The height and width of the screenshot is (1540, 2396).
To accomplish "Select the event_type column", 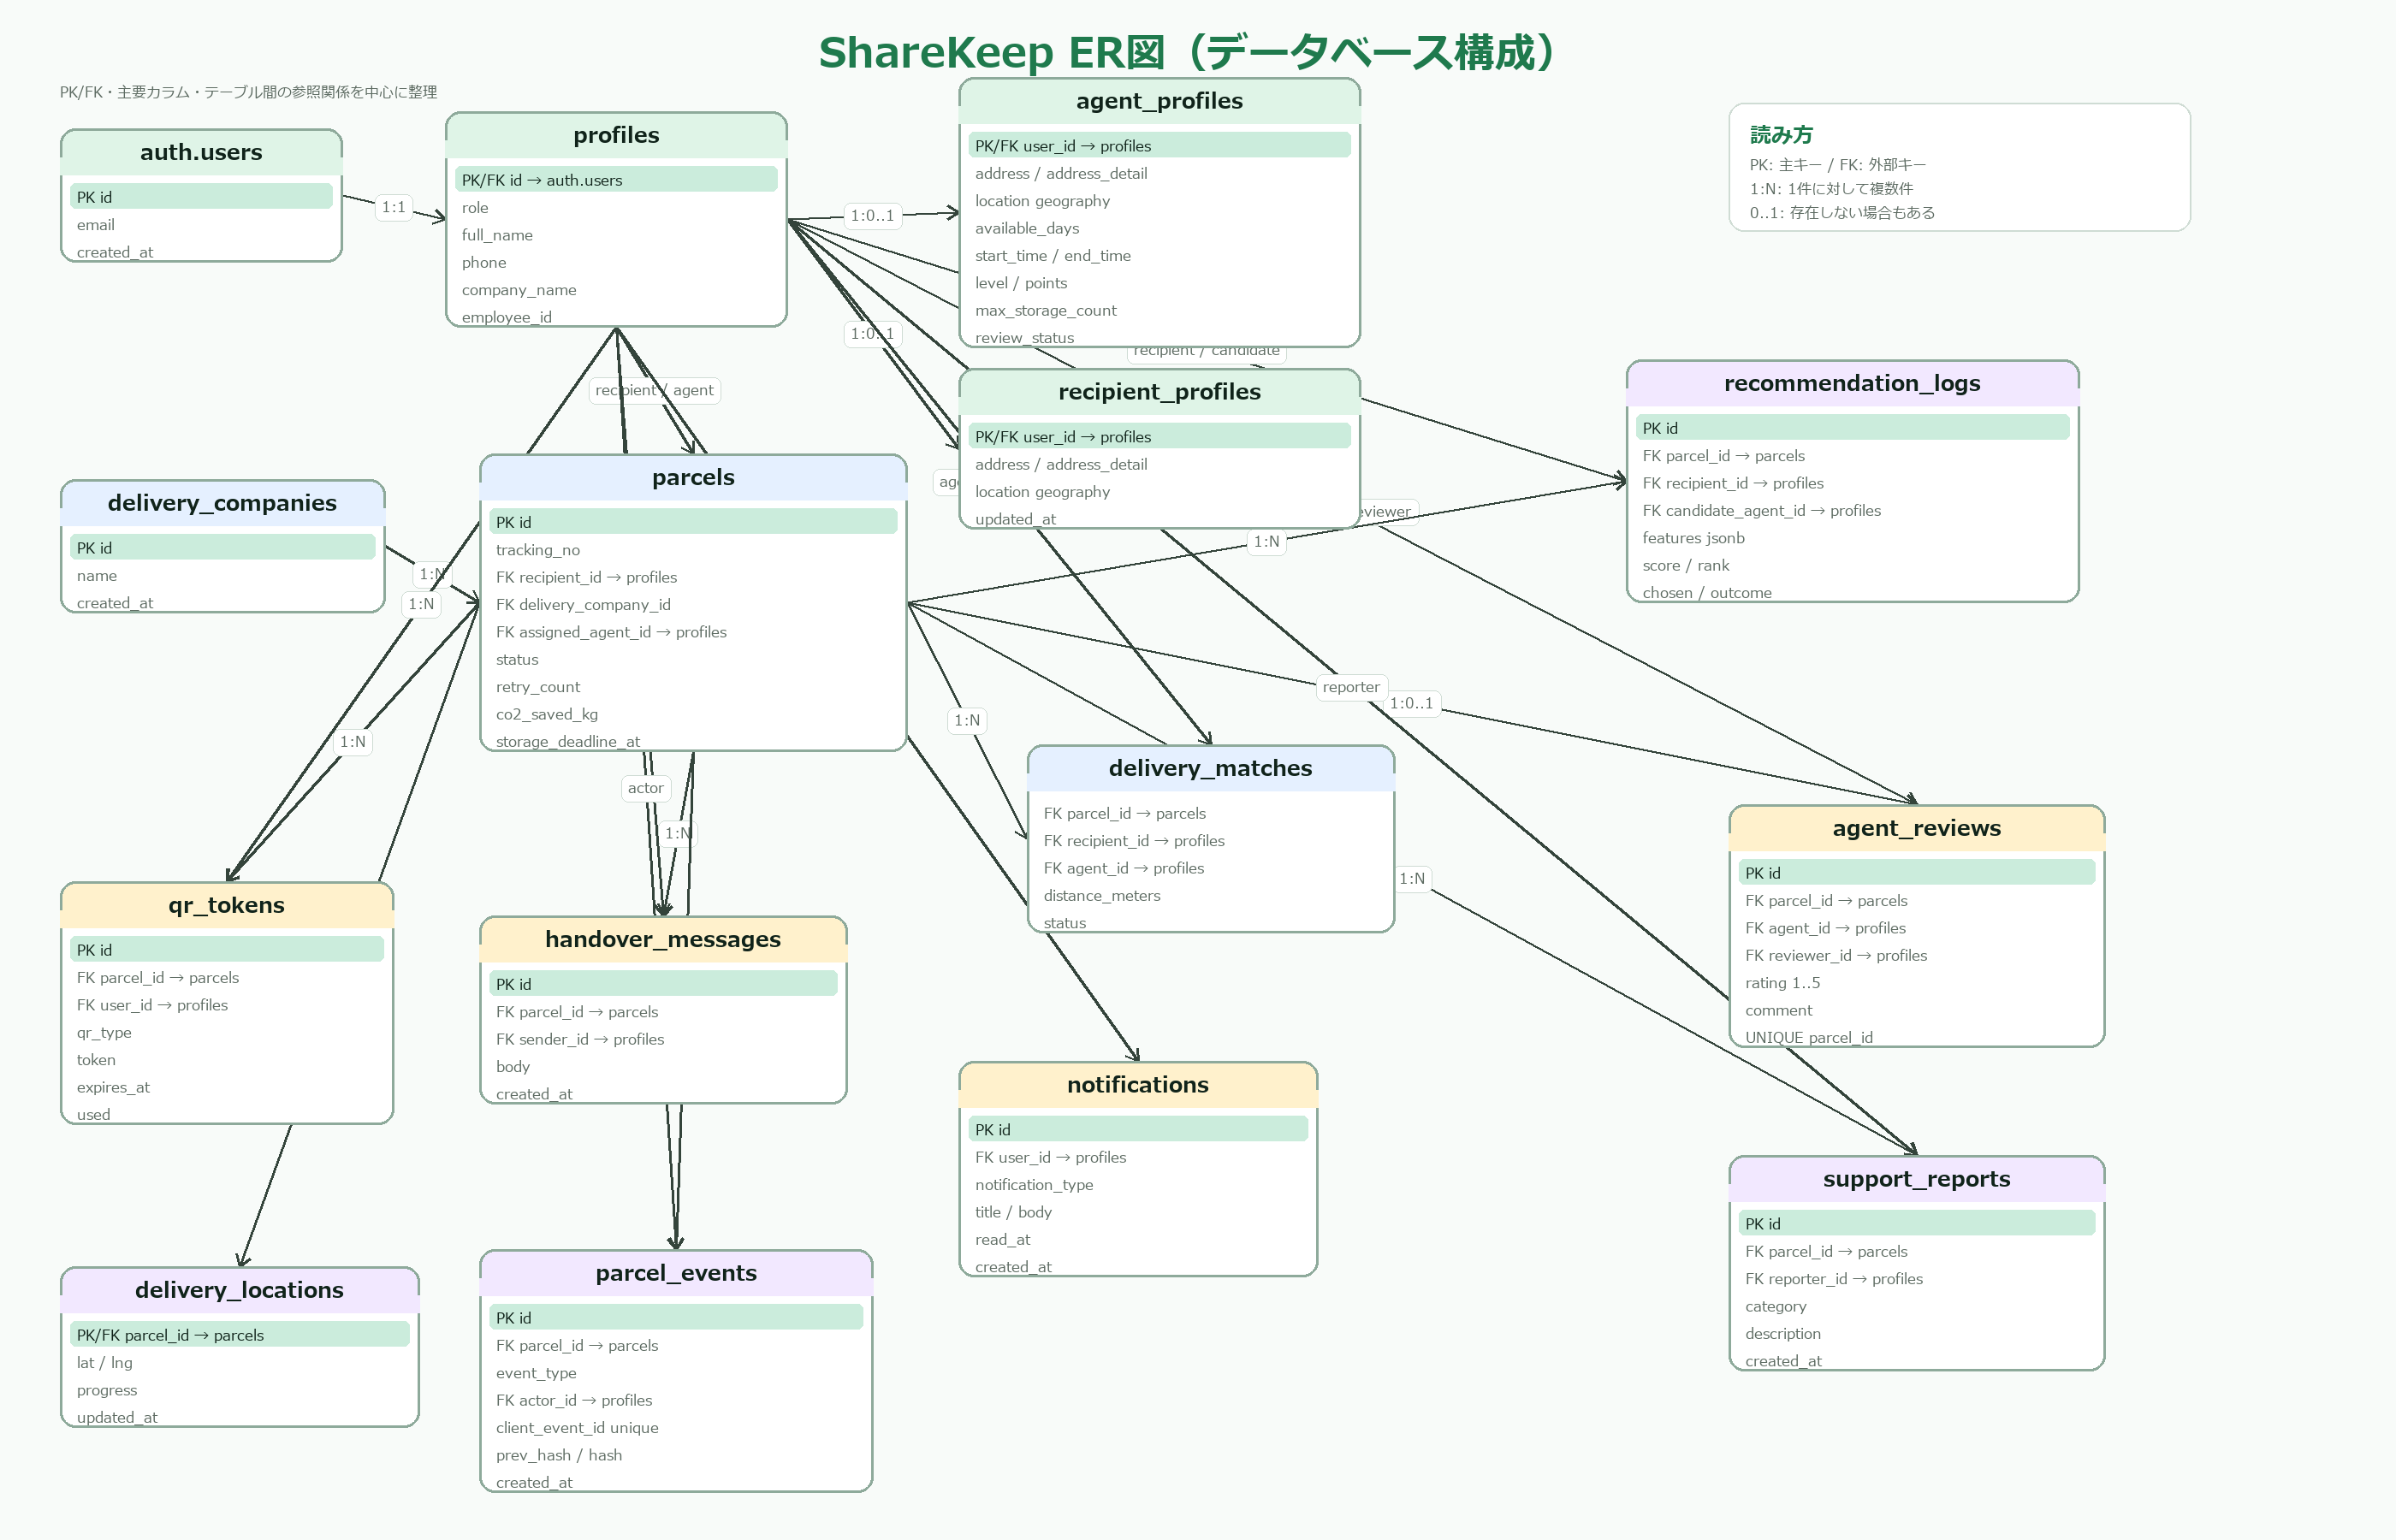I will (x=536, y=1373).
